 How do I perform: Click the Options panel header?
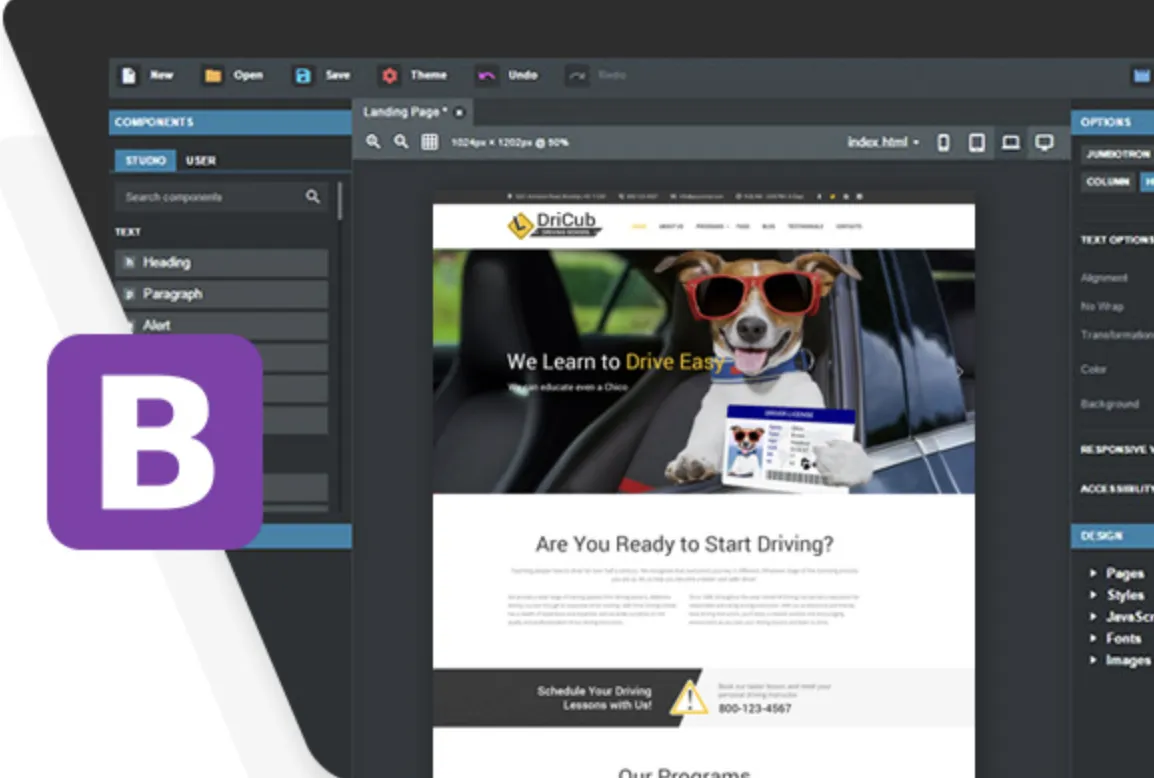point(1112,122)
